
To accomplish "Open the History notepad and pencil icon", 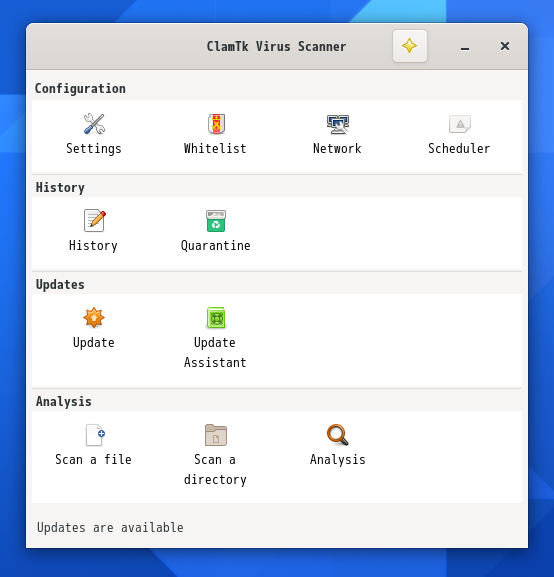I will (94, 221).
